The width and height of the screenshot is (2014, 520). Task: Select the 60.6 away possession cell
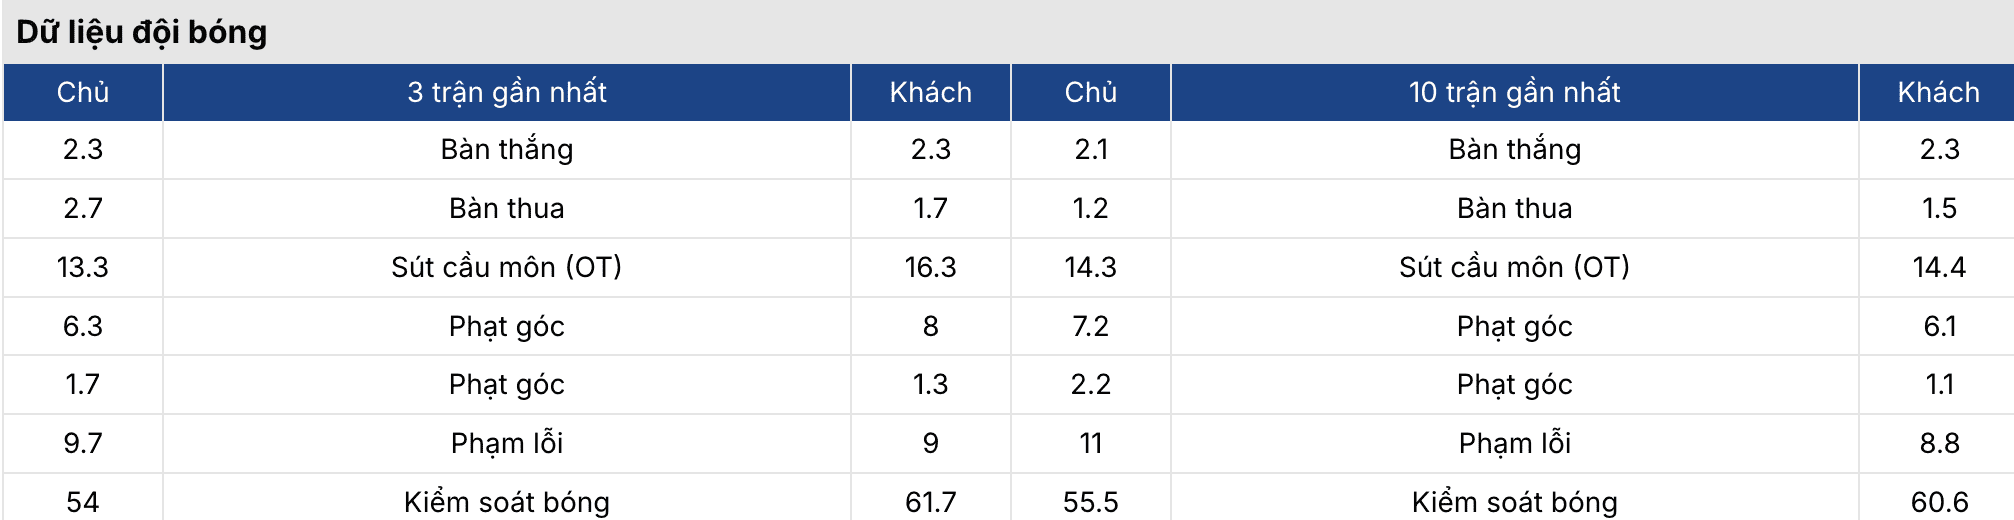[1938, 502]
